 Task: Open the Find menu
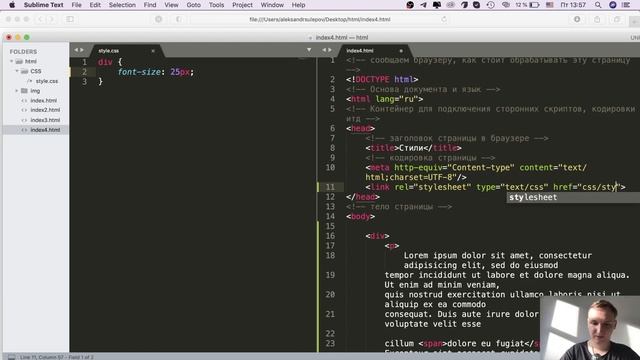[150, 5]
